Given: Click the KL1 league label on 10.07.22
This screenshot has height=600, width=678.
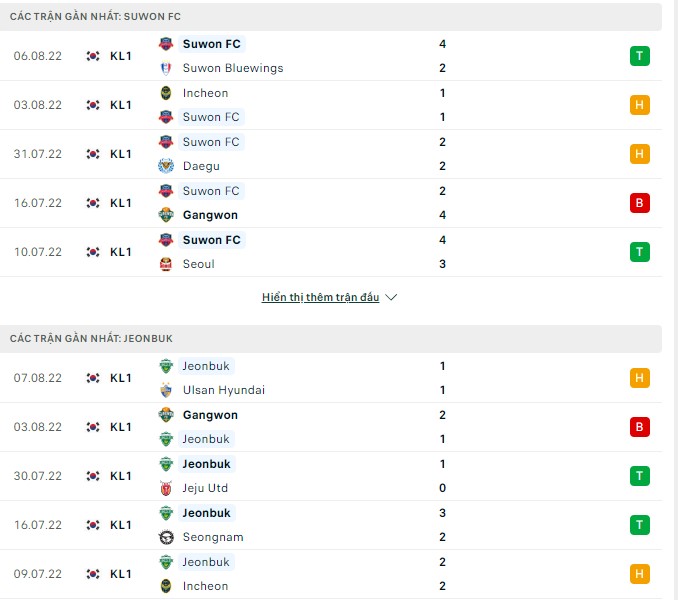Looking at the screenshot, I should tap(121, 252).
